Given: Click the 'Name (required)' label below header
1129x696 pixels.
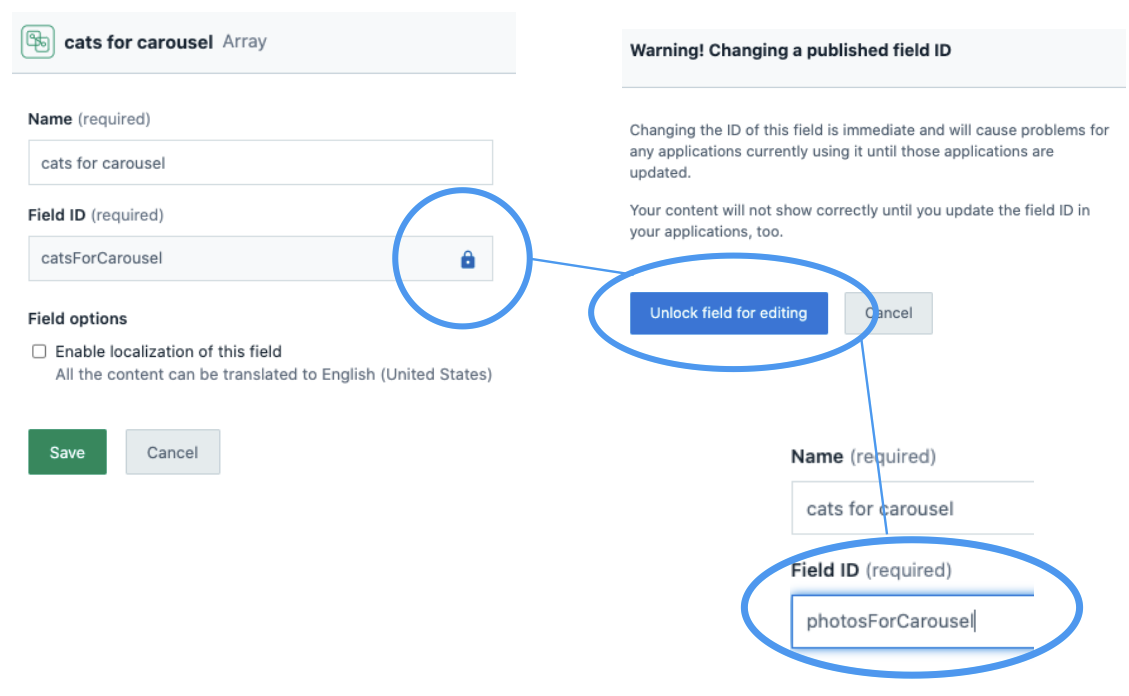Looking at the screenshot, I should point(89,119).
